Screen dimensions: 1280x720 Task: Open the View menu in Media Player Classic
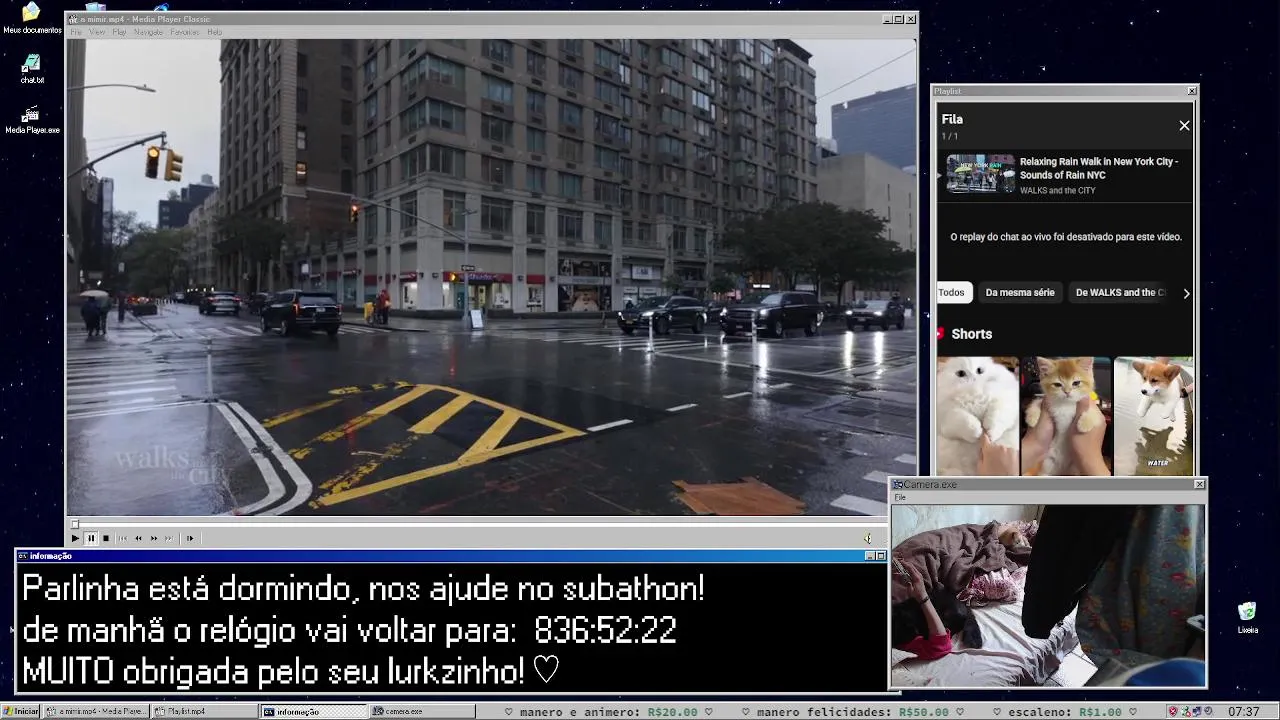[x=97, y=32]
